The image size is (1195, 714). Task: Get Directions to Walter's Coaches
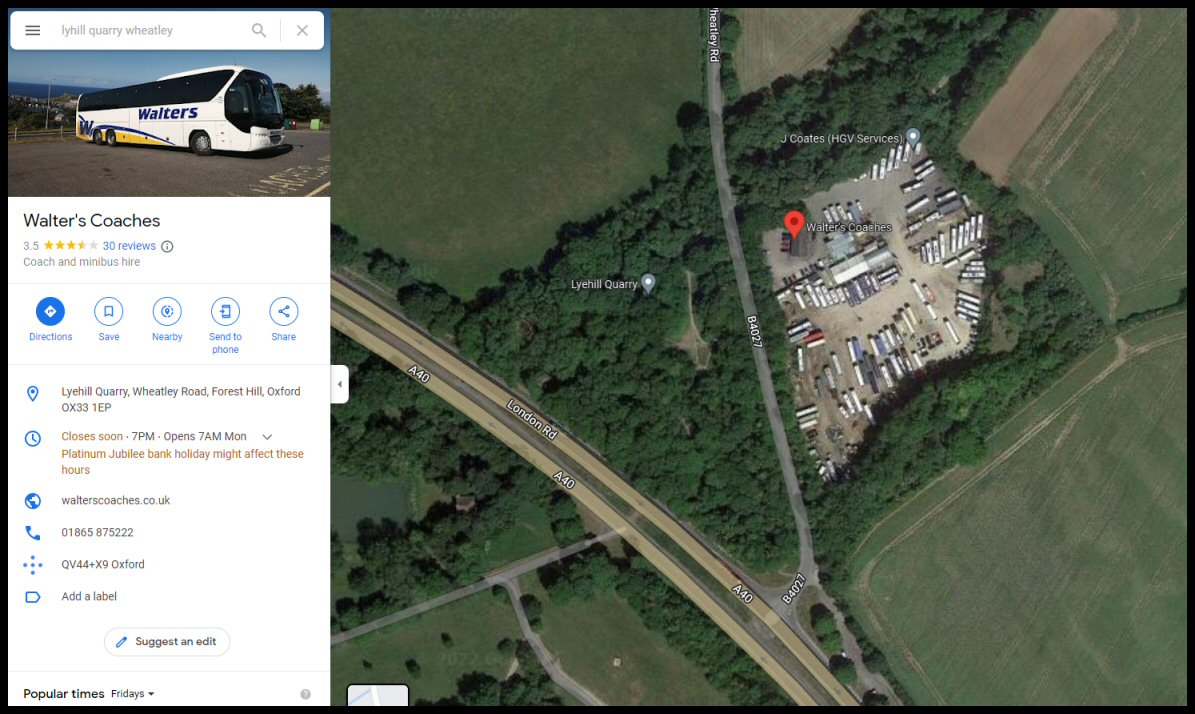click(50, 312)
